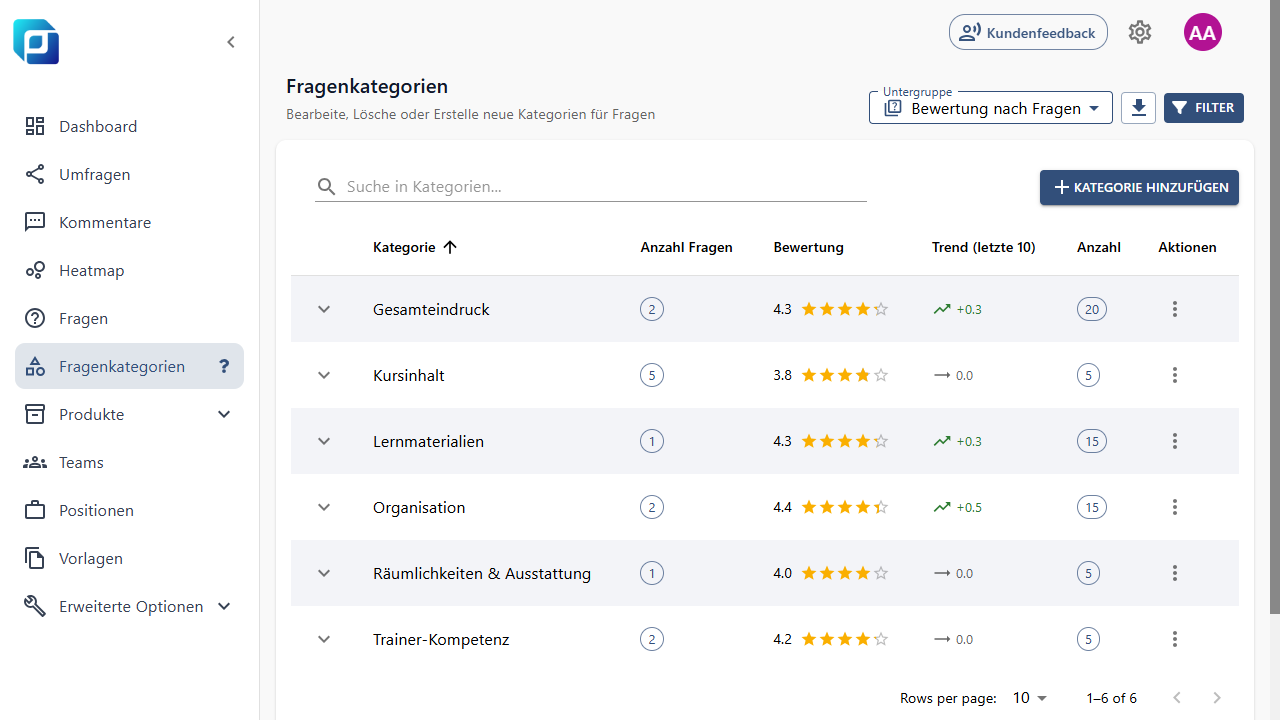
Task: Select Fragenkategorien in sidebar
Action: tap(129, 366)
